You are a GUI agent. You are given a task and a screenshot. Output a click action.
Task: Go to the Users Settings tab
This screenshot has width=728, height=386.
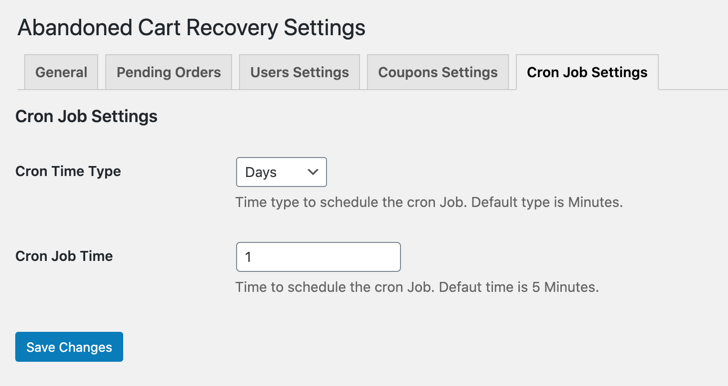pos(299,72)
